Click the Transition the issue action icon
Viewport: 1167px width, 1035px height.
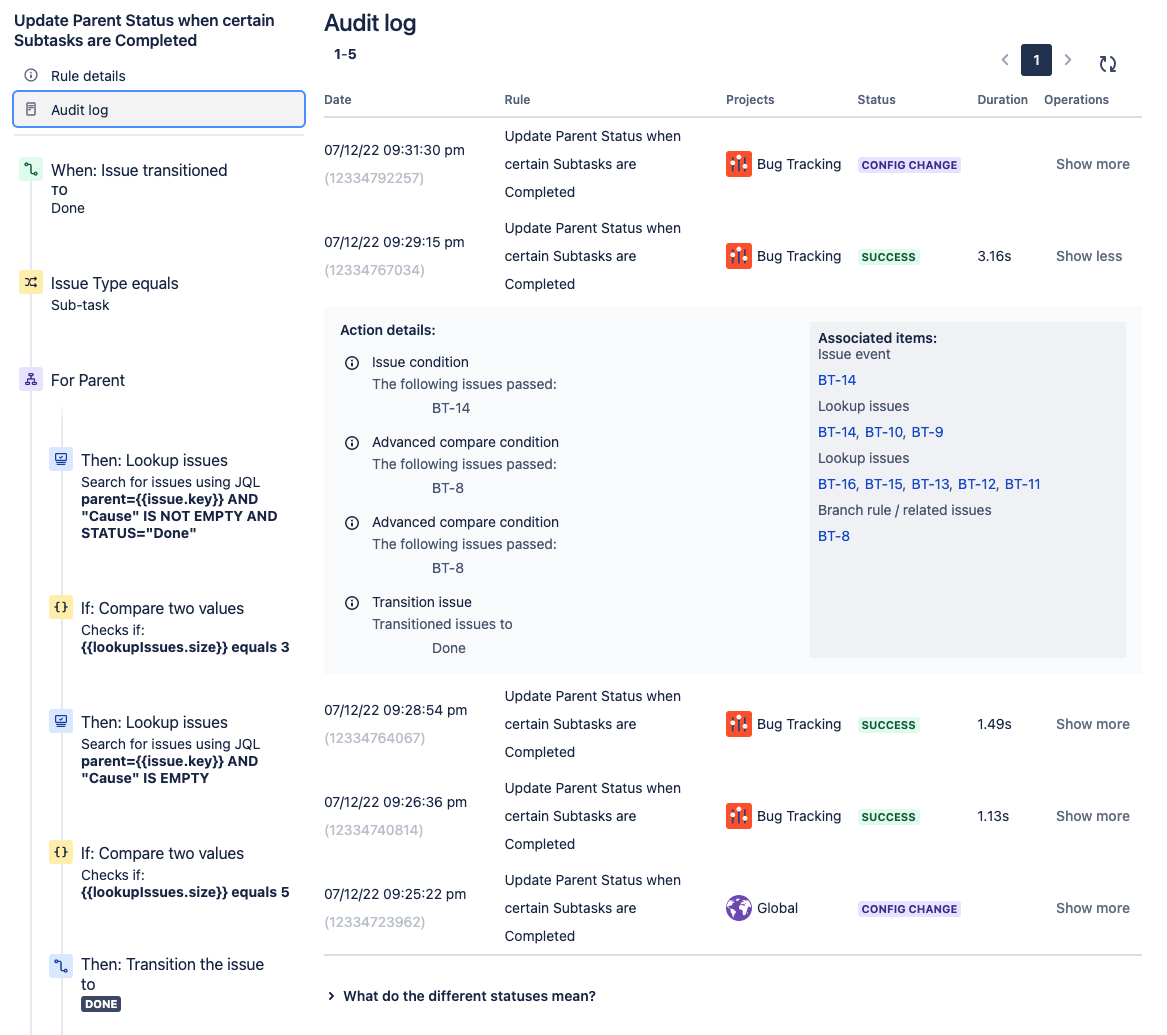point(60,965)
